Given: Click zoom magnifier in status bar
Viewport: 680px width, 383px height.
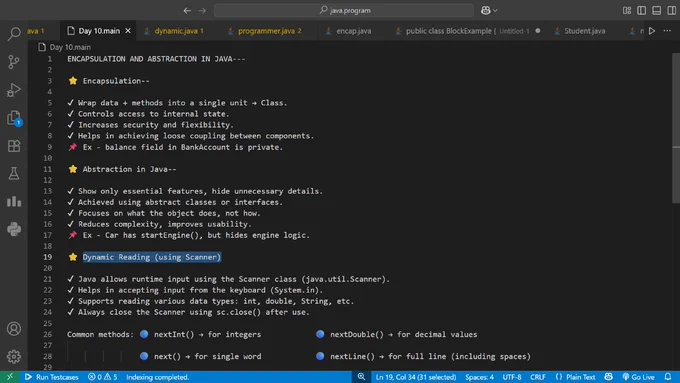Looking at the screenshot, I should (361, 377).
